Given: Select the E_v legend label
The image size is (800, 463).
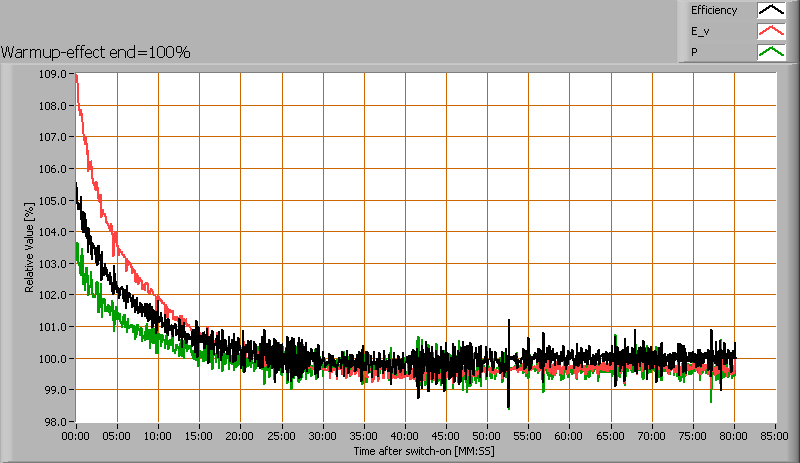Looking at the screenshot, I should click(699, 32).
